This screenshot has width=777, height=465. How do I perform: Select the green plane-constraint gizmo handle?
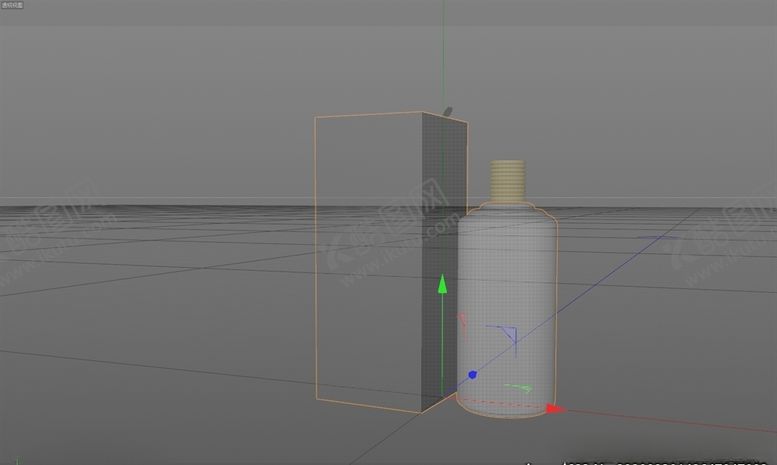coord(518,388)
